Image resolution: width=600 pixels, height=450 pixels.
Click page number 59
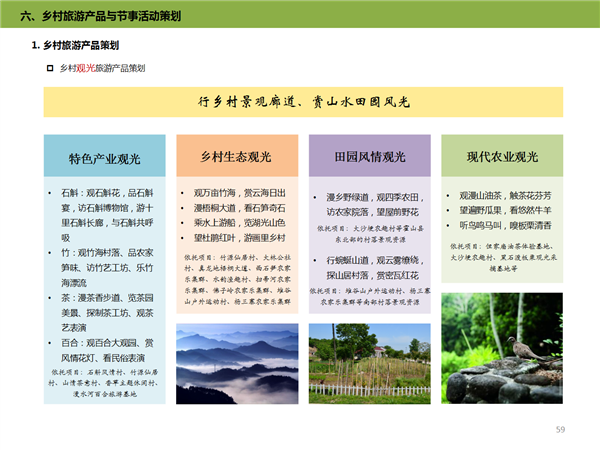(560, 429)
